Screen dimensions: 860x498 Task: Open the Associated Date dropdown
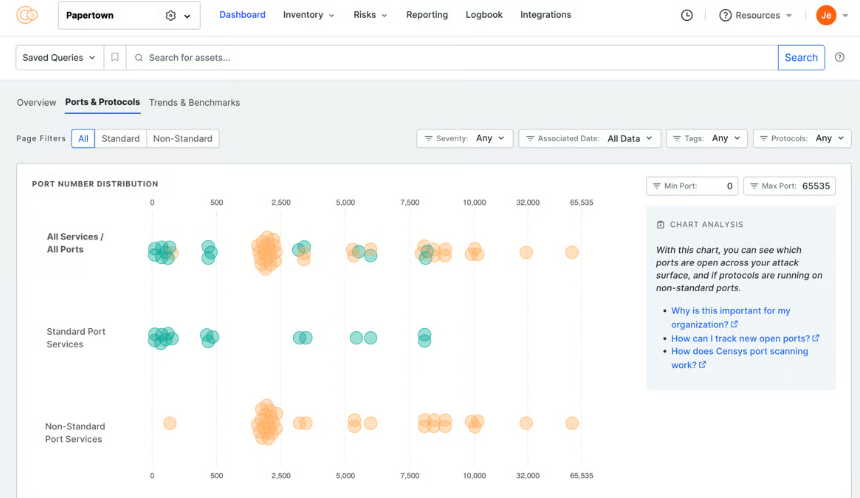pos(589,138)
